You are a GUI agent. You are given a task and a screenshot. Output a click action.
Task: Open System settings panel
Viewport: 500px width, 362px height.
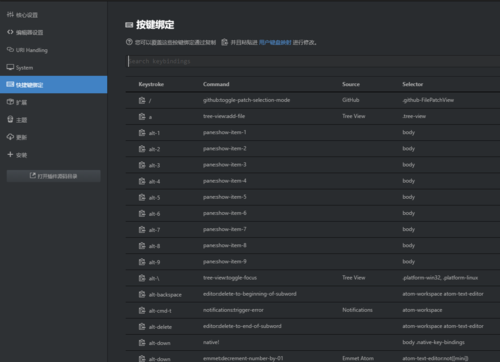click(x=53, y=67)
